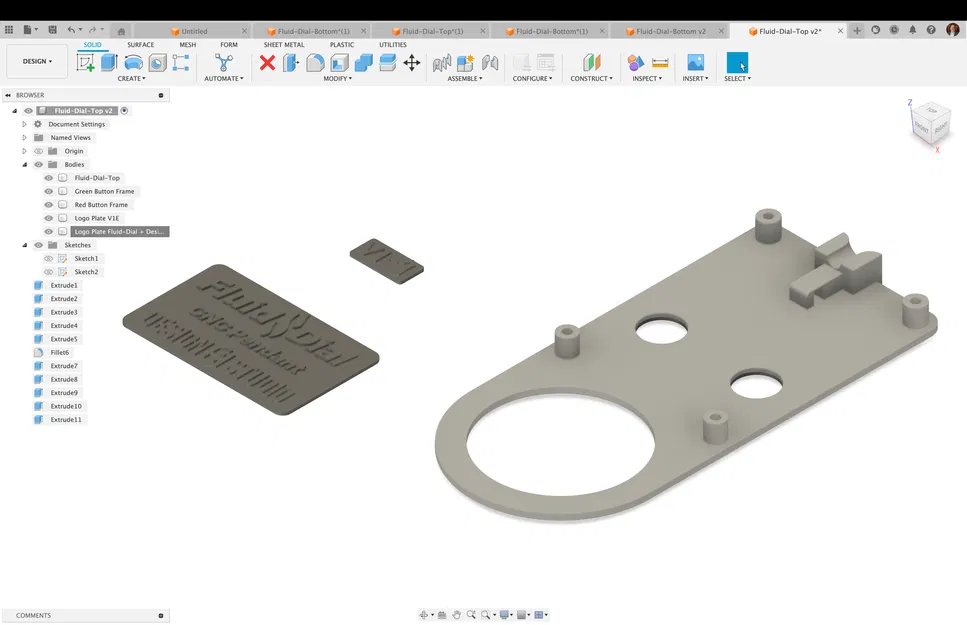Click the Orbit icon in the navigation bar
This screenshot has height=625, width=967.
(424, 614)
